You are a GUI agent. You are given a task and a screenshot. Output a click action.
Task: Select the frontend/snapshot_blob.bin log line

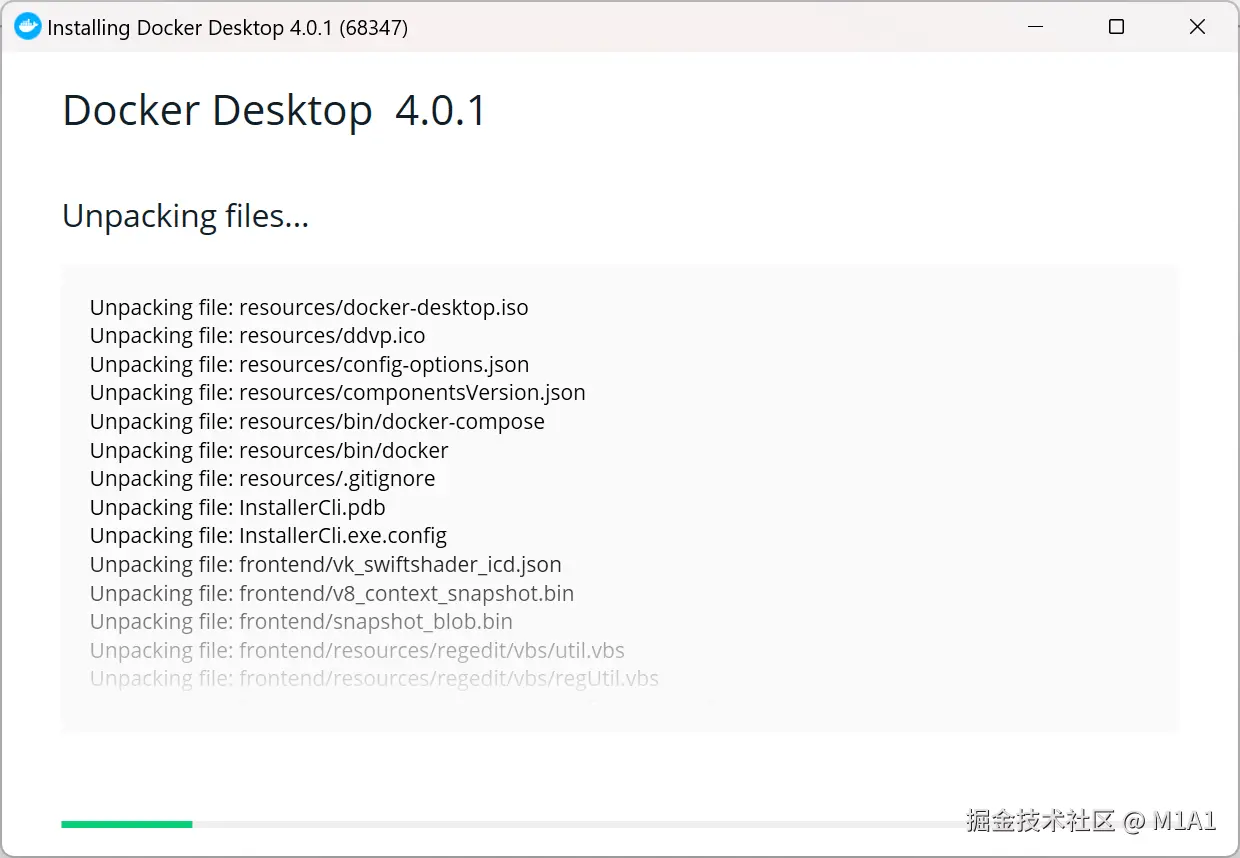click(301, 622)
